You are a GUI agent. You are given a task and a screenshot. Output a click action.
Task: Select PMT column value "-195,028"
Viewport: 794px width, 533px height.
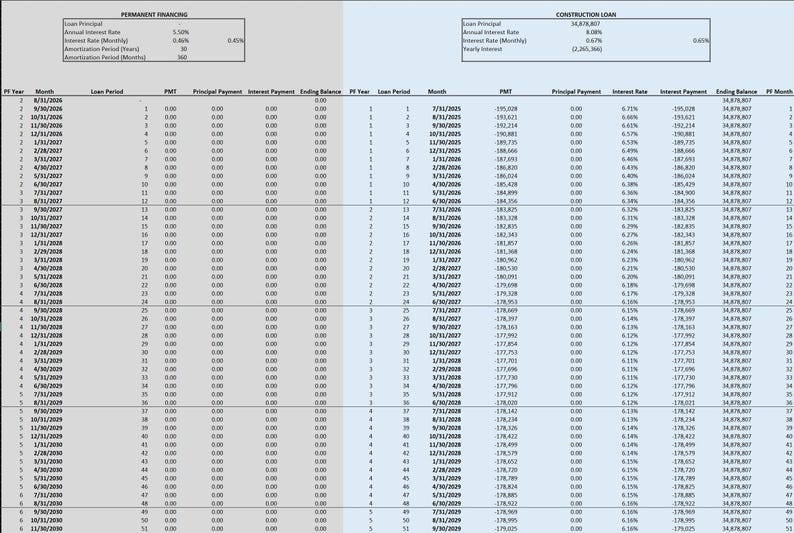(506, 109)
